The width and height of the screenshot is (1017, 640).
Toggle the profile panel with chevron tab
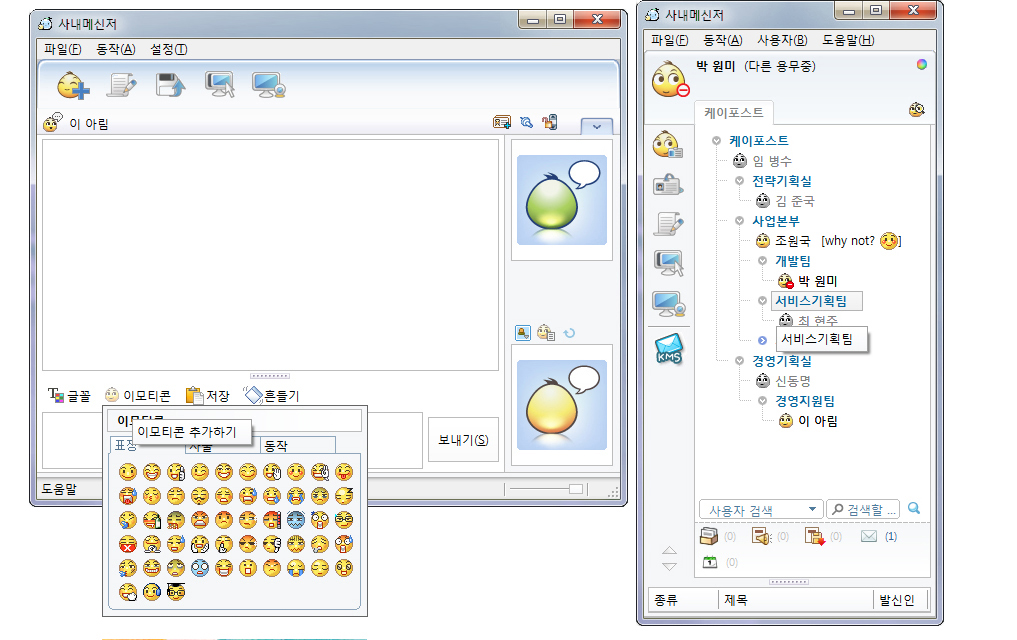point(597,126)
